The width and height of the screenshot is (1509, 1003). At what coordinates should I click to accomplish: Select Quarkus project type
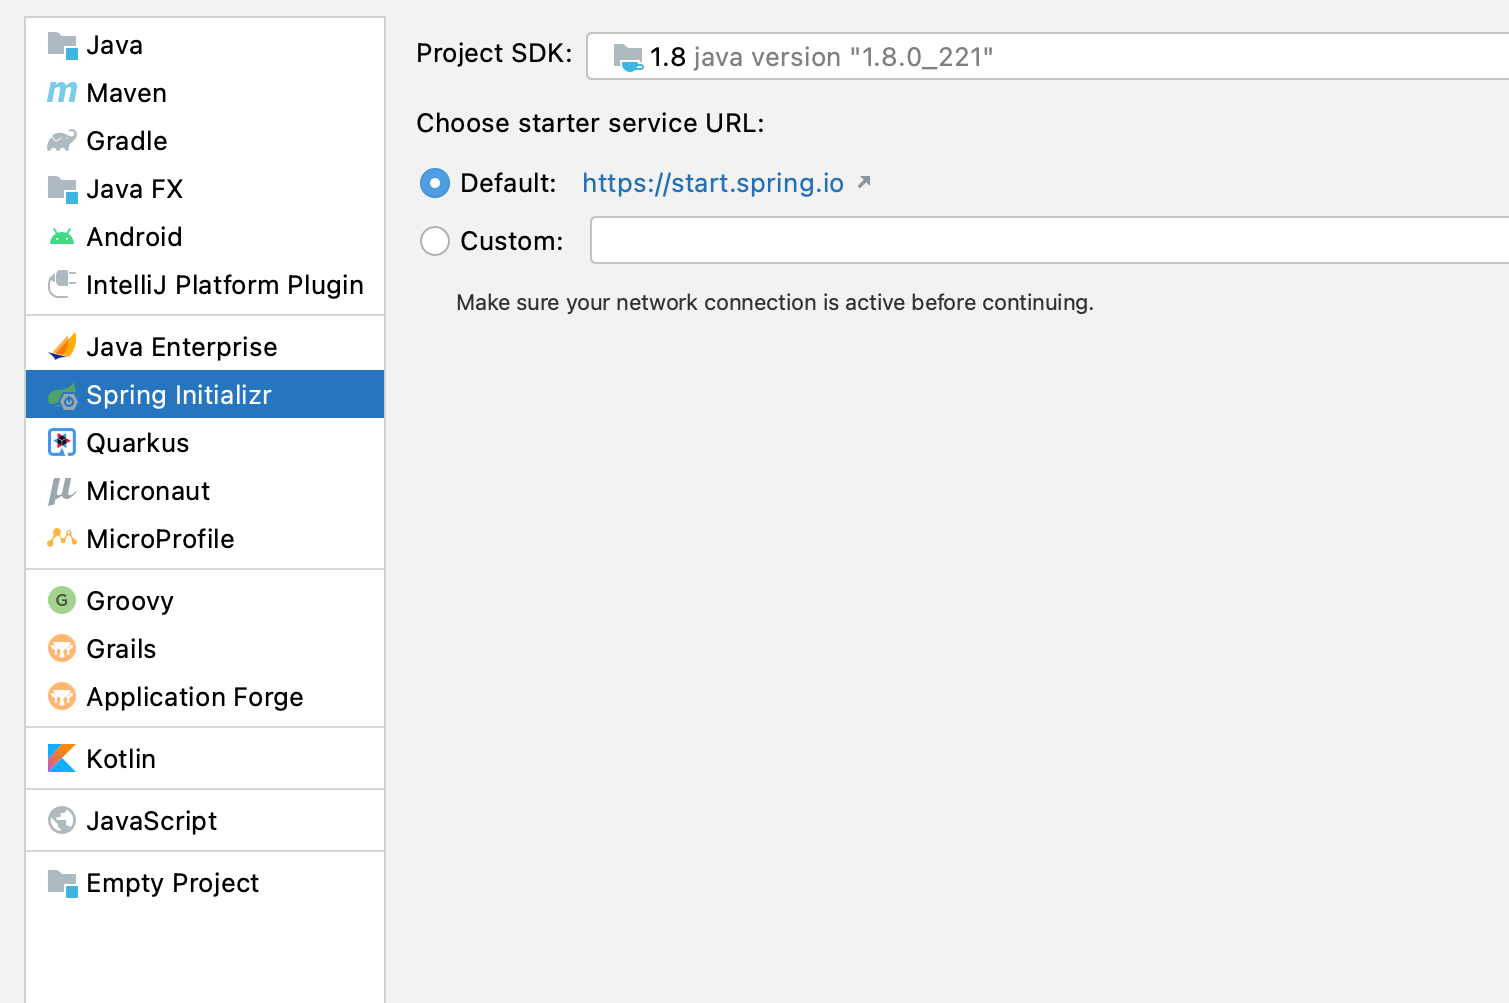[x=205, y=443]
